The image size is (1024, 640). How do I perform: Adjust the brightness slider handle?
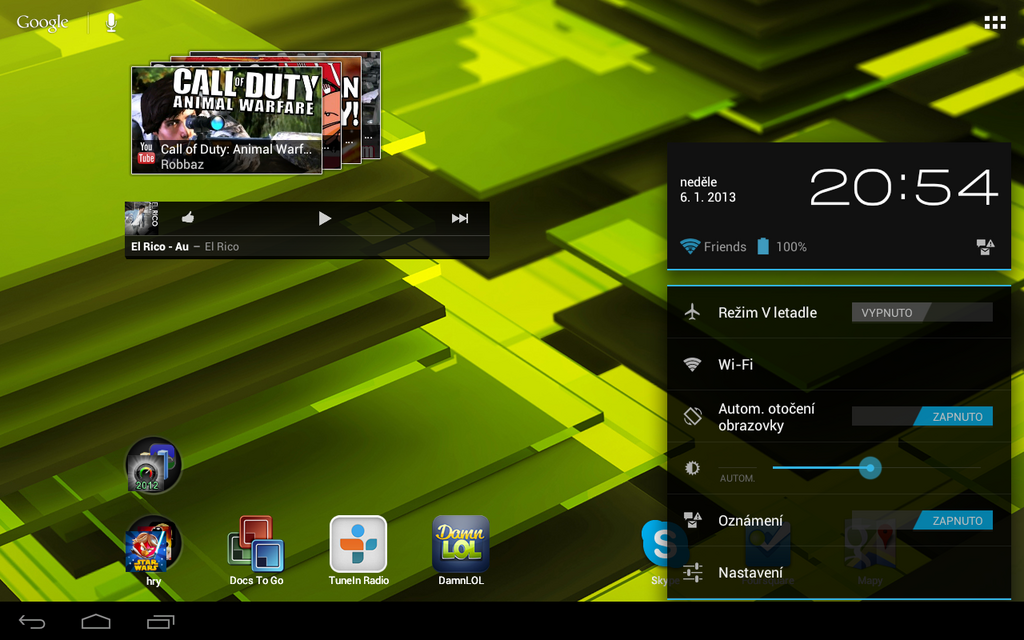tap(870, 468)
